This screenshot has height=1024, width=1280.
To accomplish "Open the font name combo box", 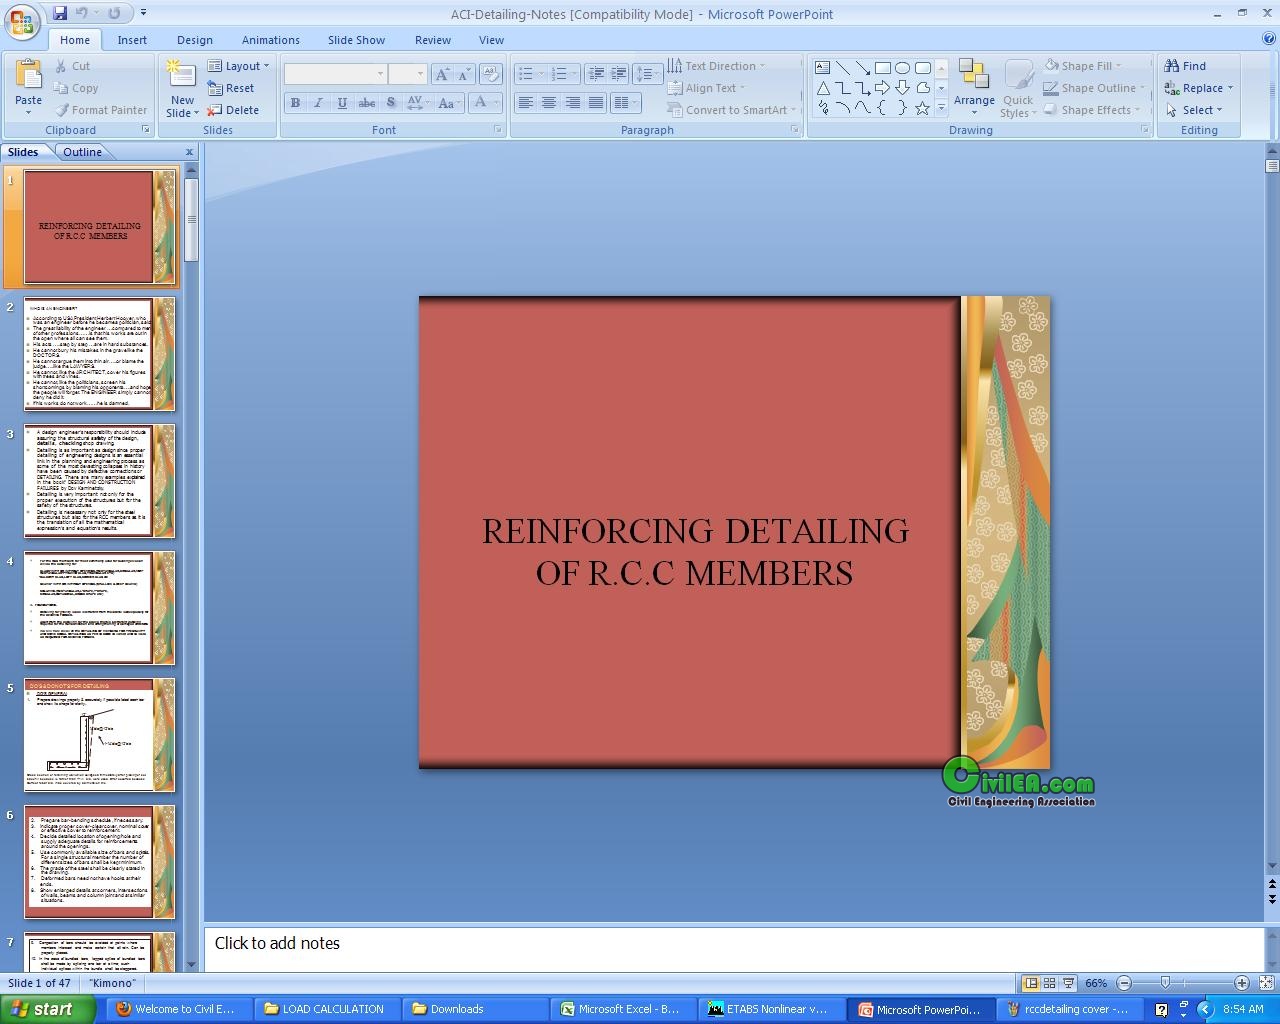I will click(335, 74).
